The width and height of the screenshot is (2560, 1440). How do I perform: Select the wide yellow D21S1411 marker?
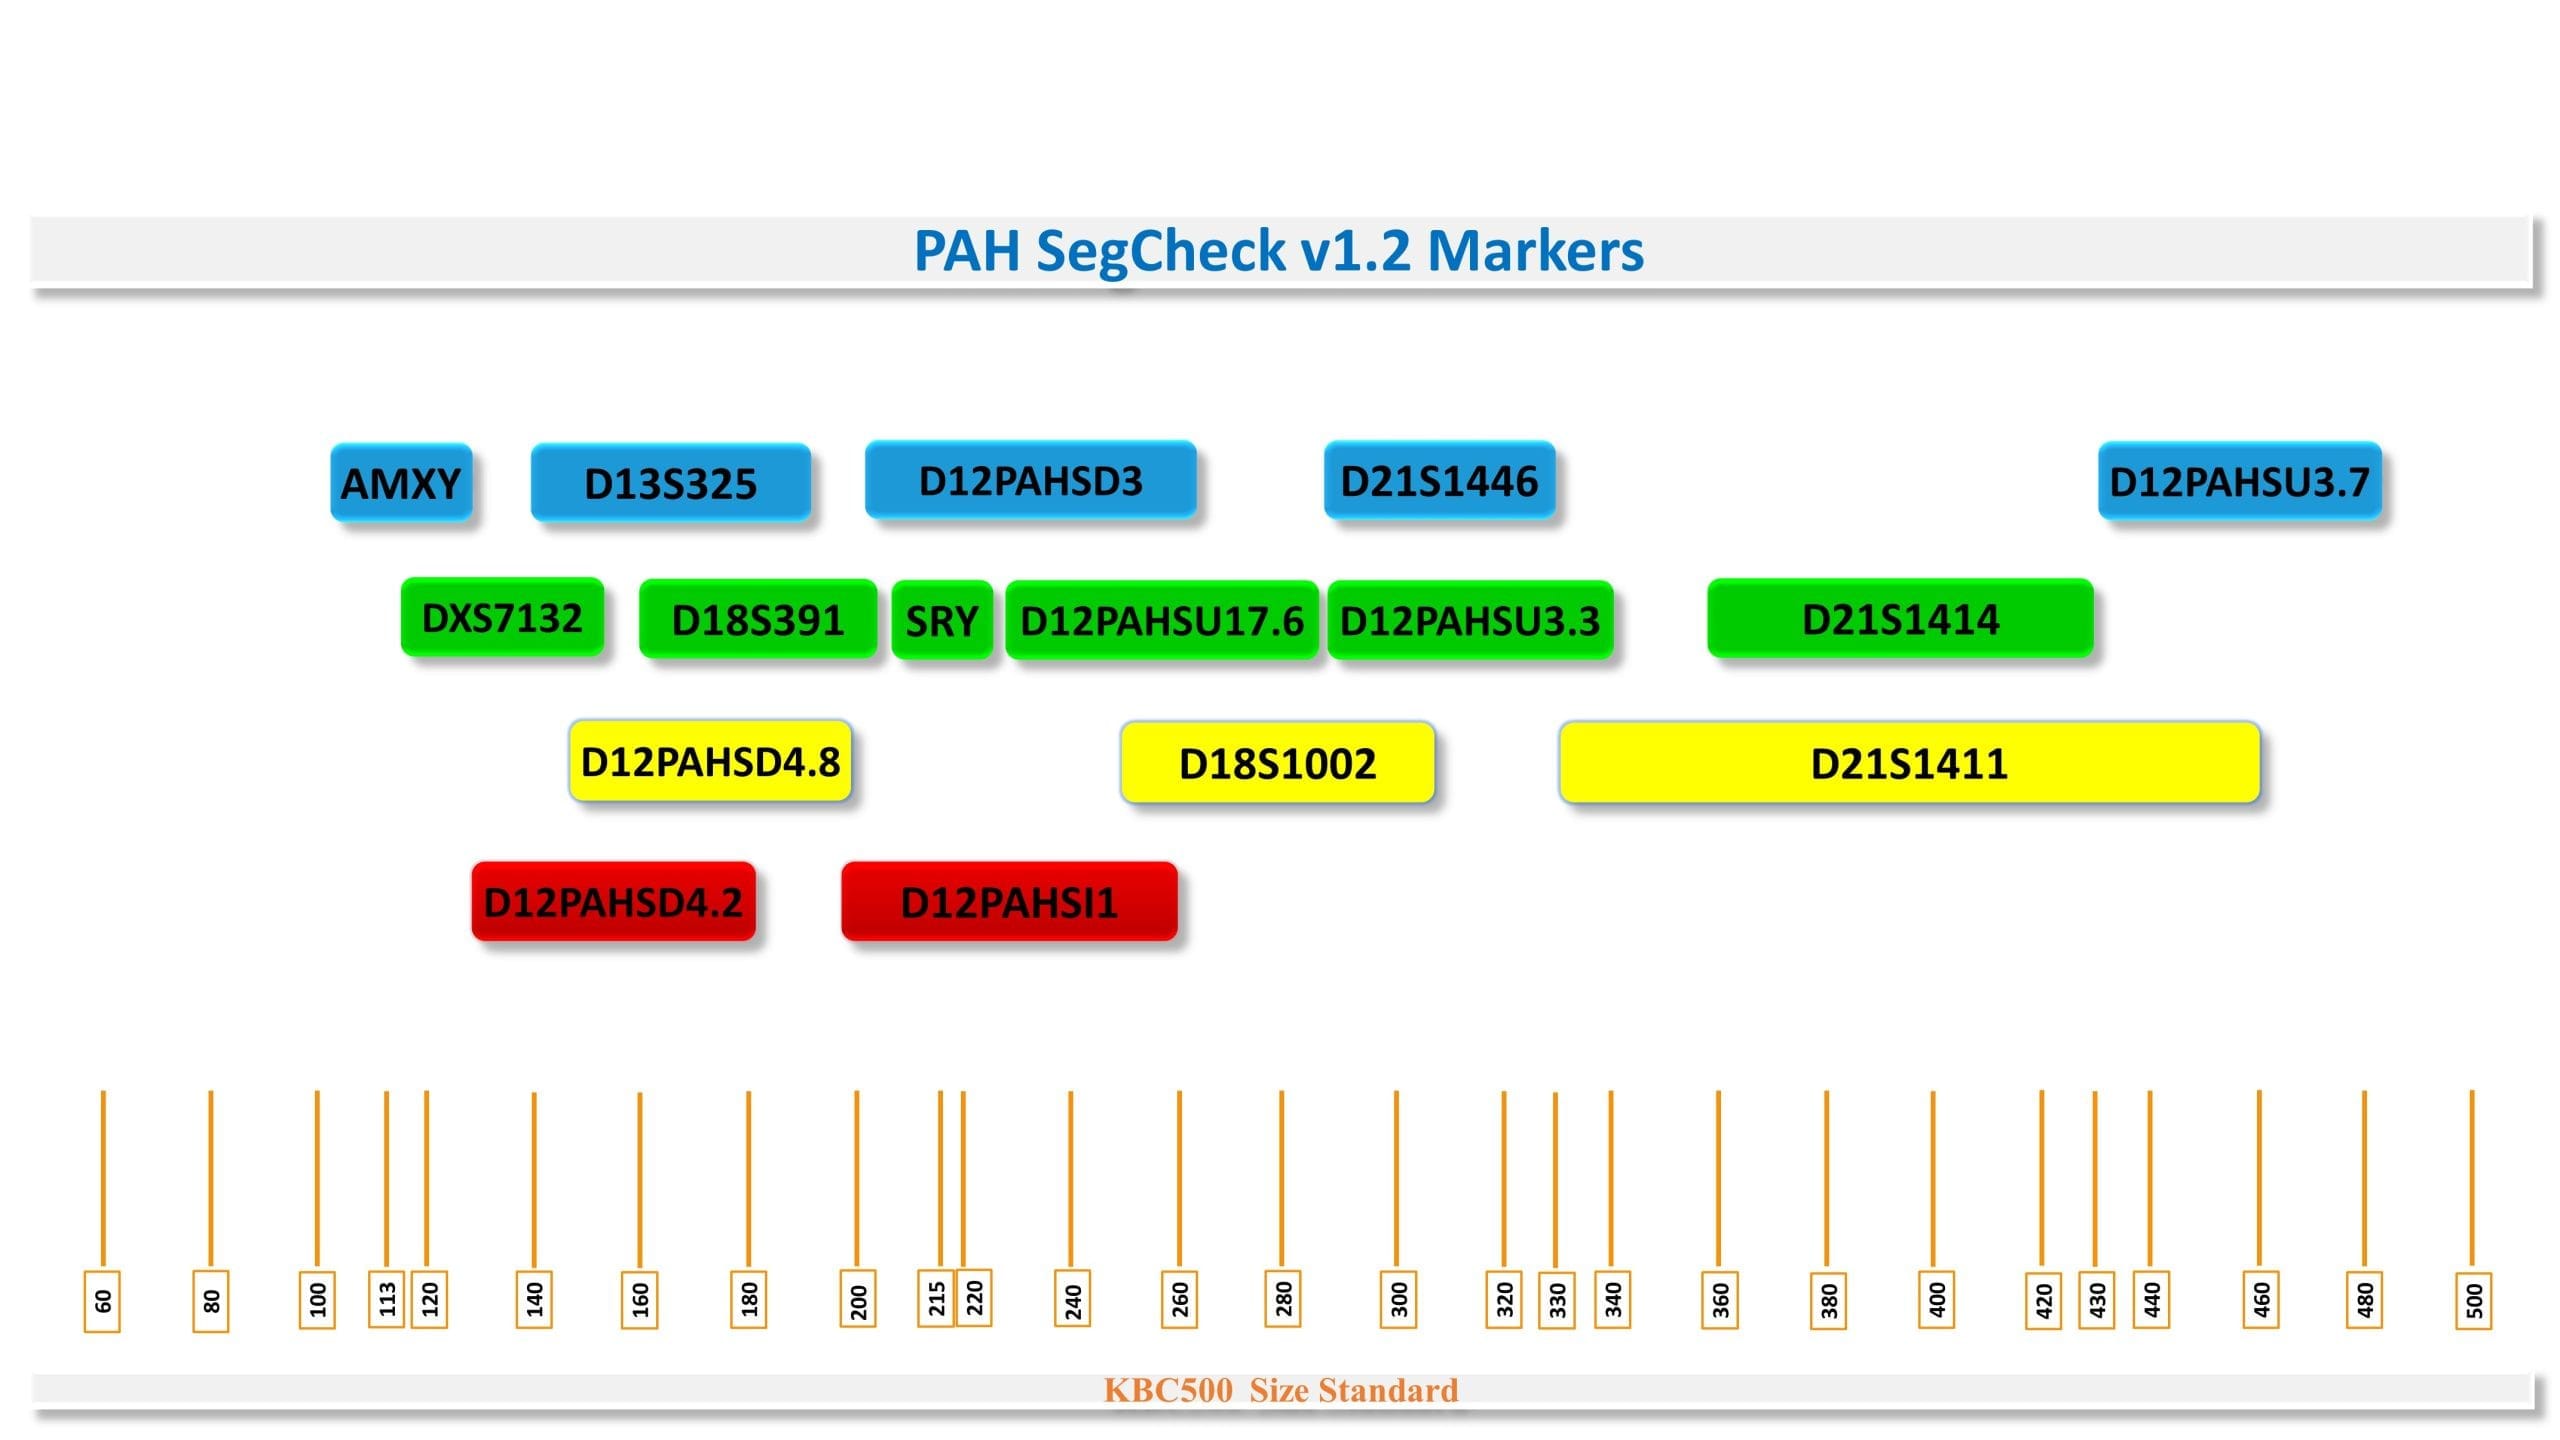(x=1909, y=763)
